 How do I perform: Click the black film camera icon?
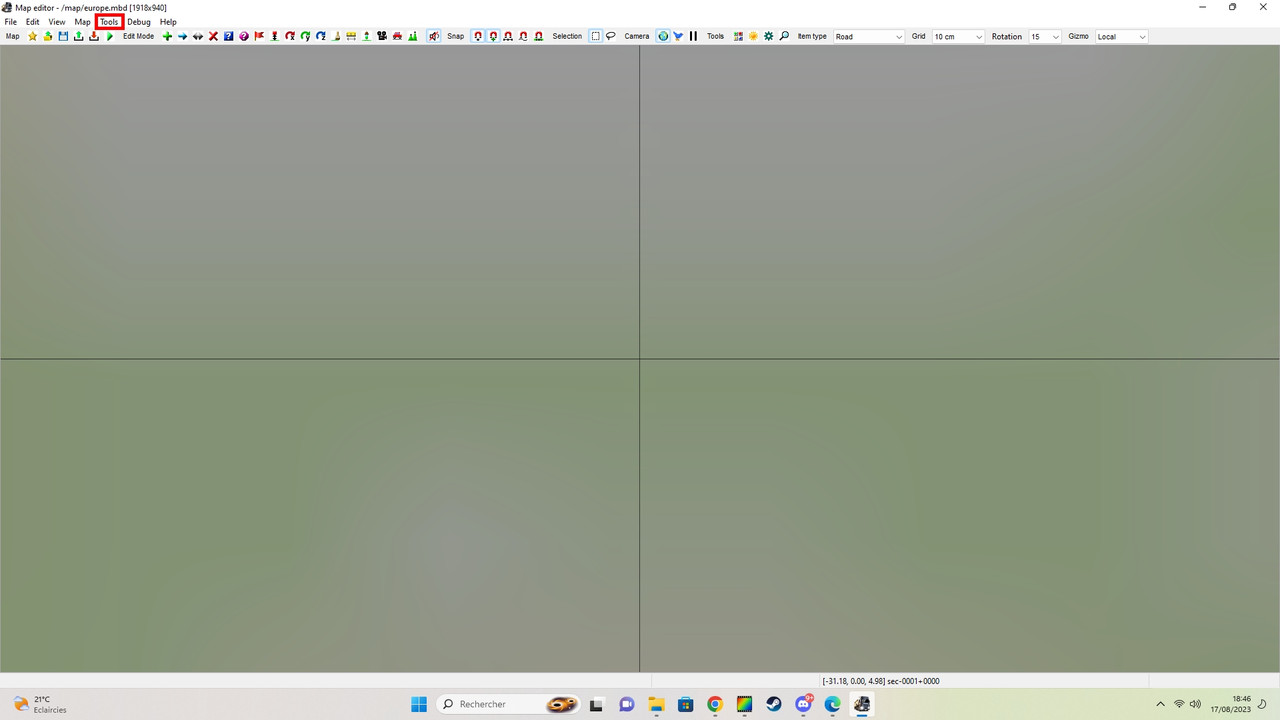coord(382,36)
